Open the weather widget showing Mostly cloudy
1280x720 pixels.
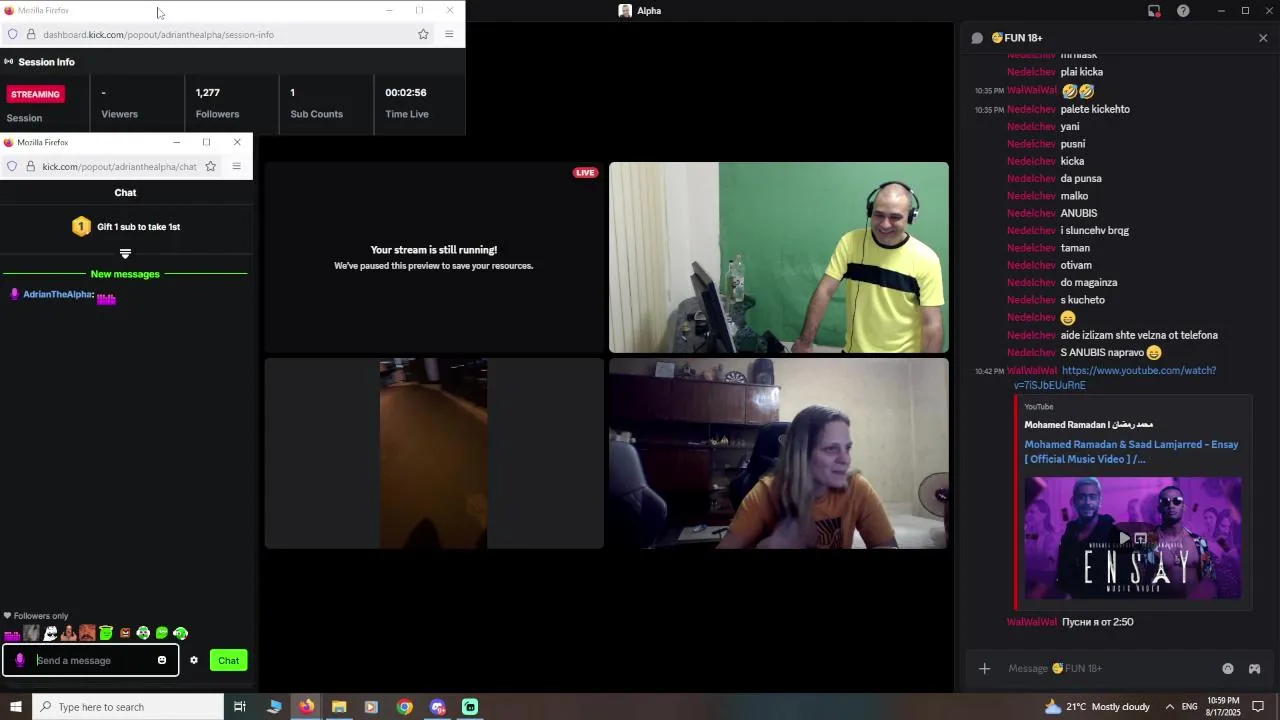(x=1097, y=707)
